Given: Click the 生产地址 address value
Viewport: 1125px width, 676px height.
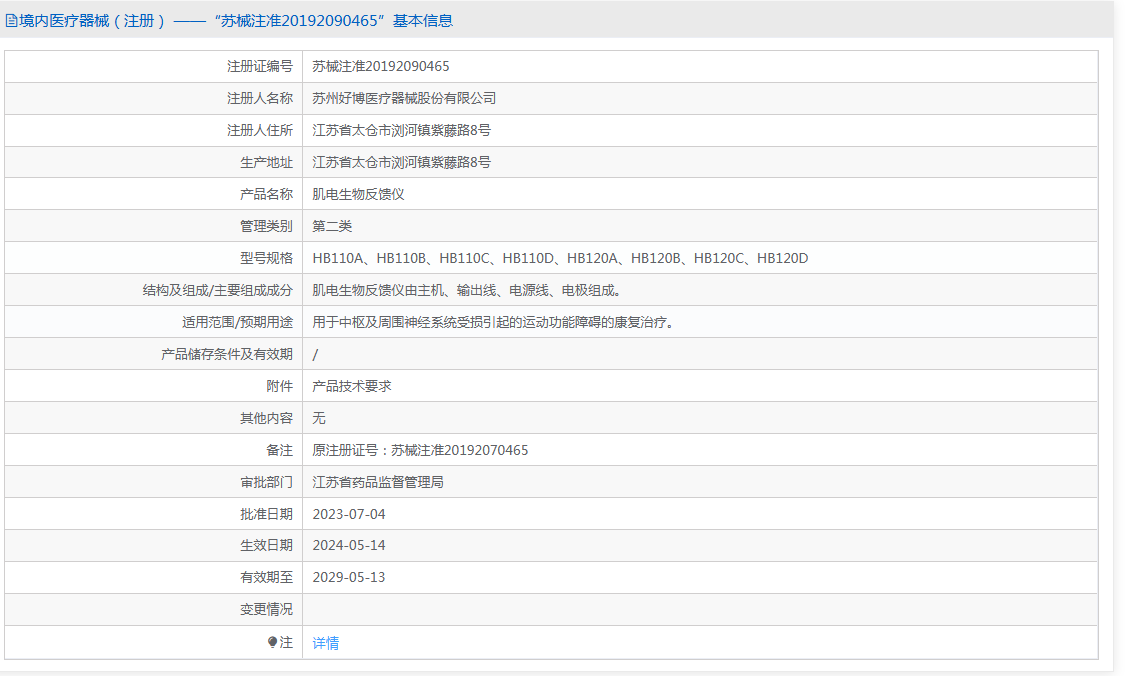Looking at the screenshot, I should (402, 162).
